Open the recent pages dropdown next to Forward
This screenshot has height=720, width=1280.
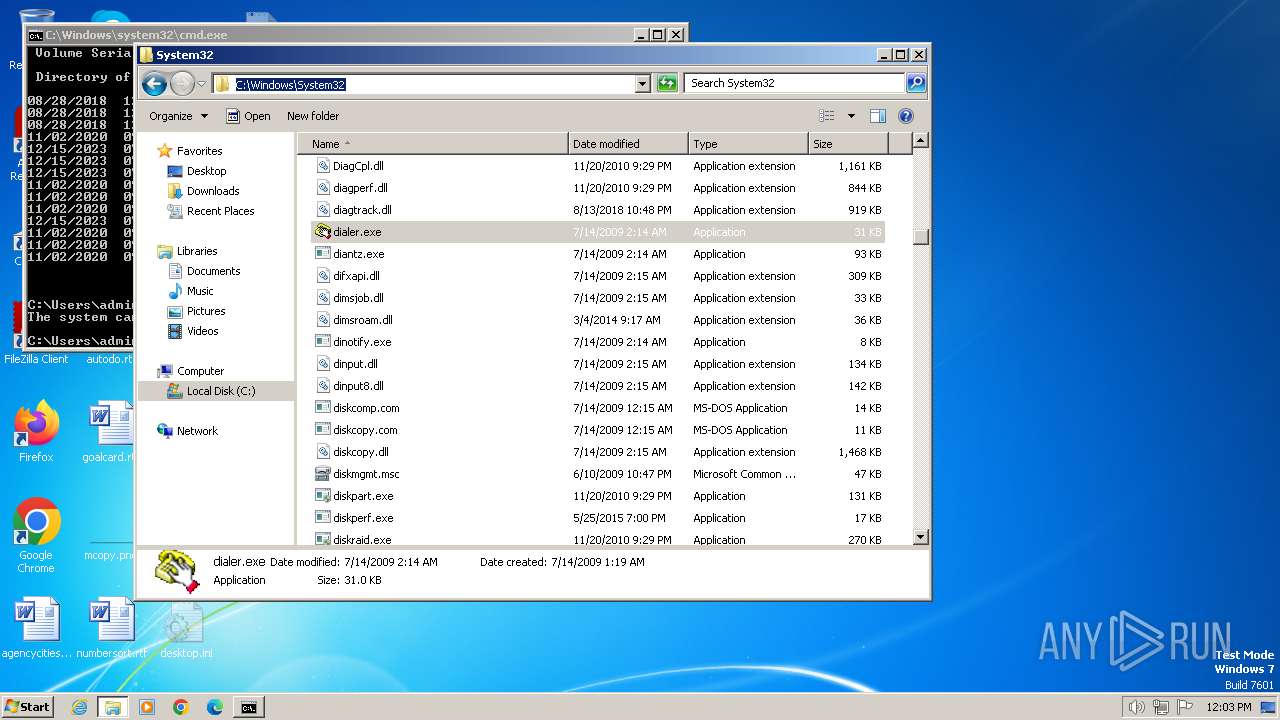[202, 84]
